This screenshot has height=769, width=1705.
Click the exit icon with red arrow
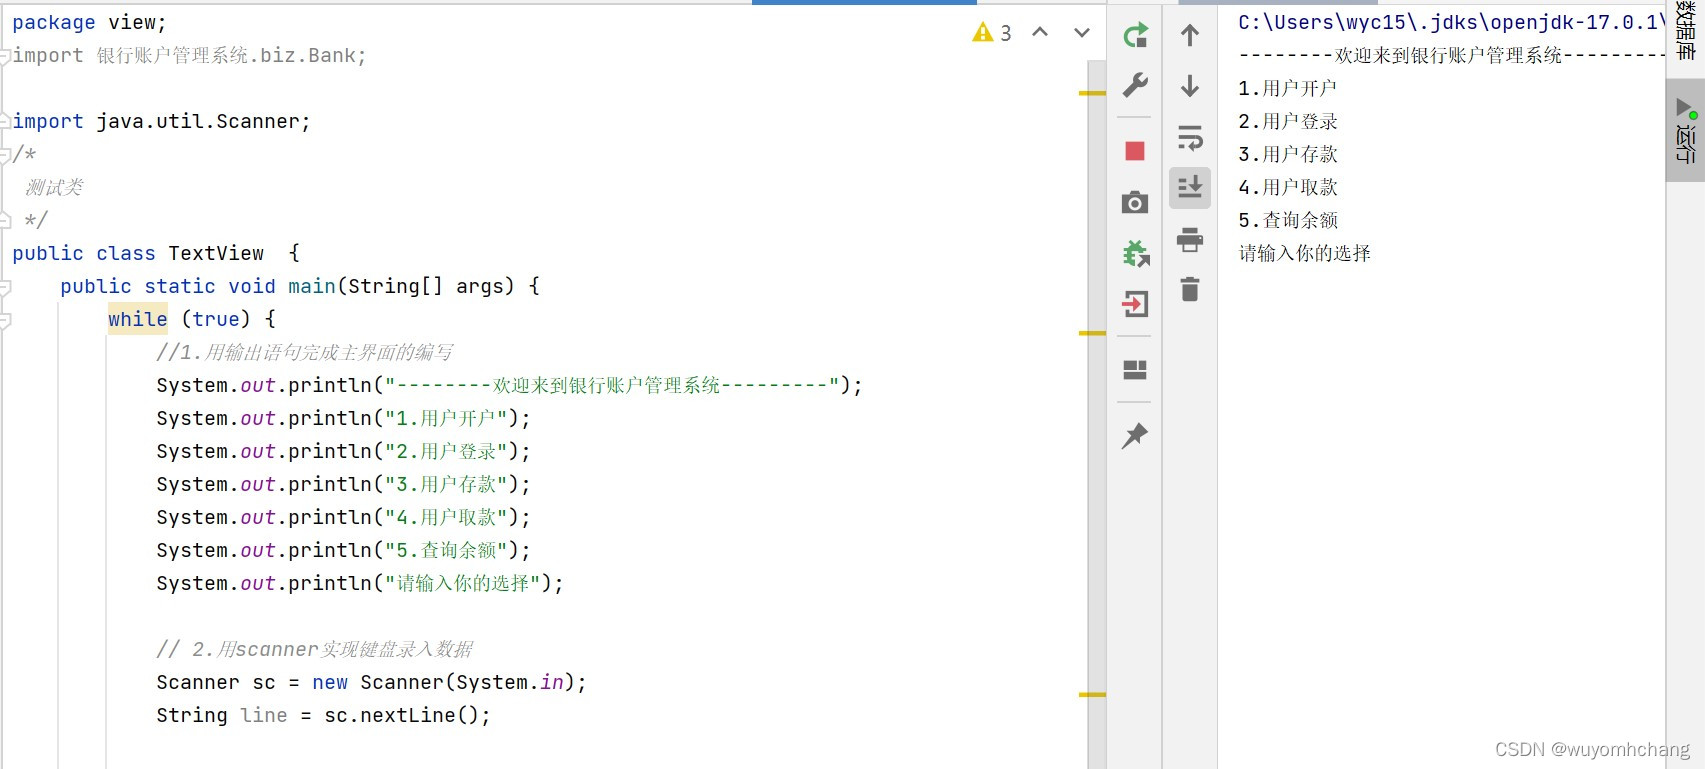1135,304
